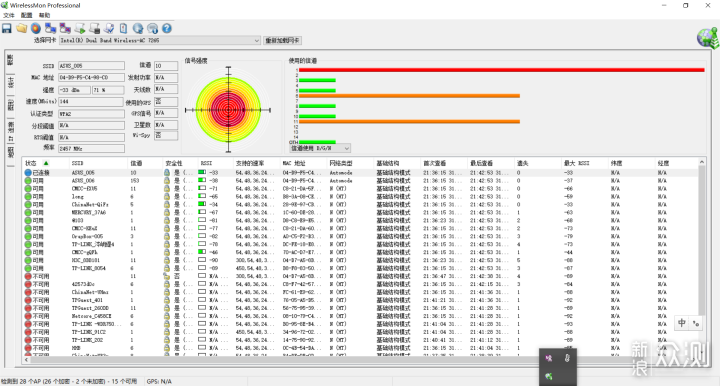The height and width of the screenshot is (386, 720).
Task: Select the TP-LINK_91C2 network row
Action: point(360,332)
